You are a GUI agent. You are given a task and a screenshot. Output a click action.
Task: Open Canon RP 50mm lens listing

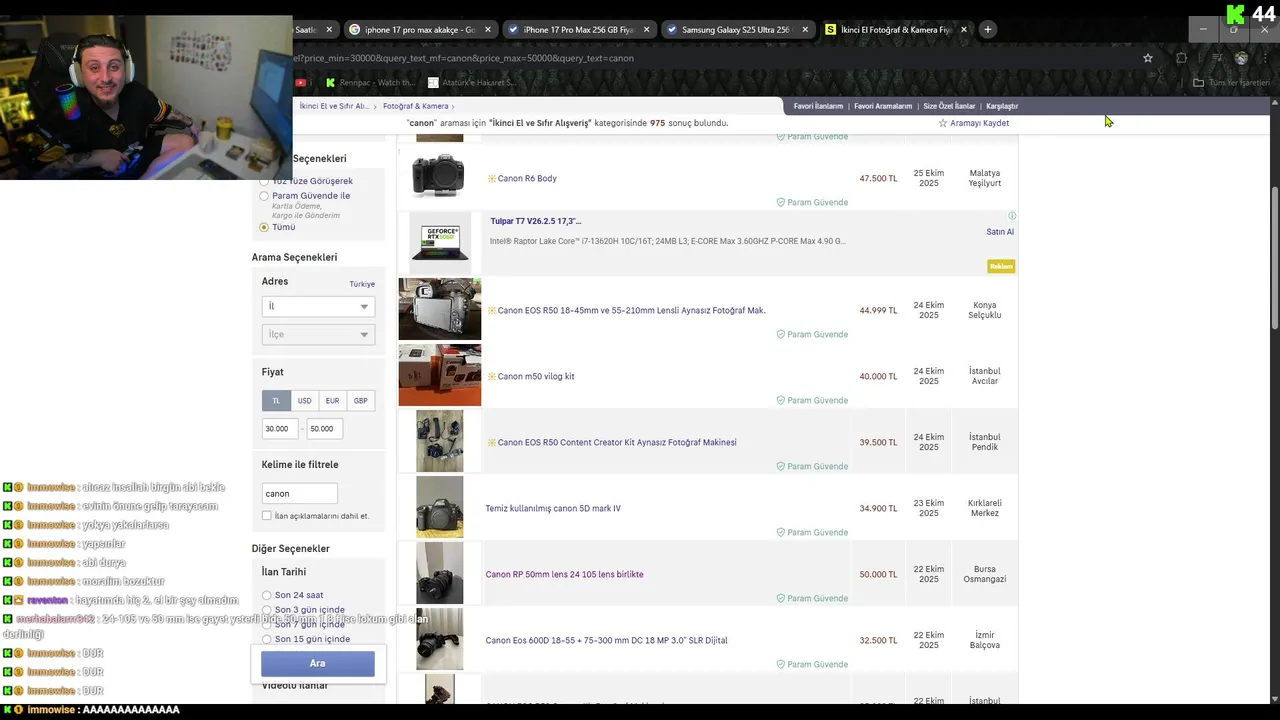564,574
